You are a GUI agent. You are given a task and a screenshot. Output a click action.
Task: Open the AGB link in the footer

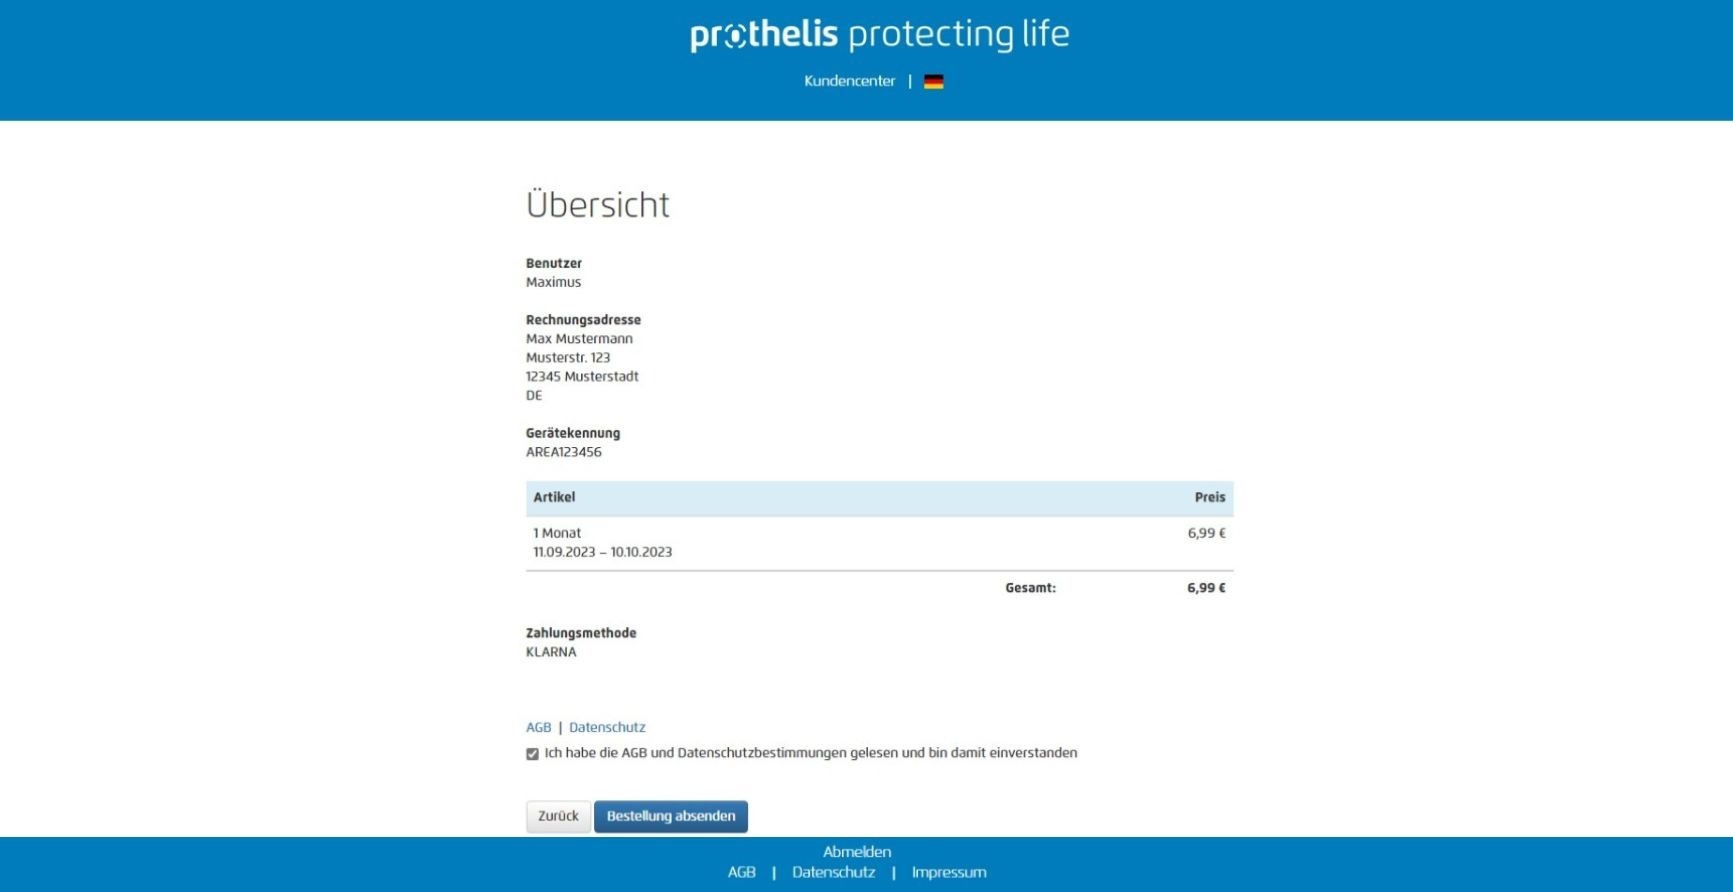pos(741,872)
